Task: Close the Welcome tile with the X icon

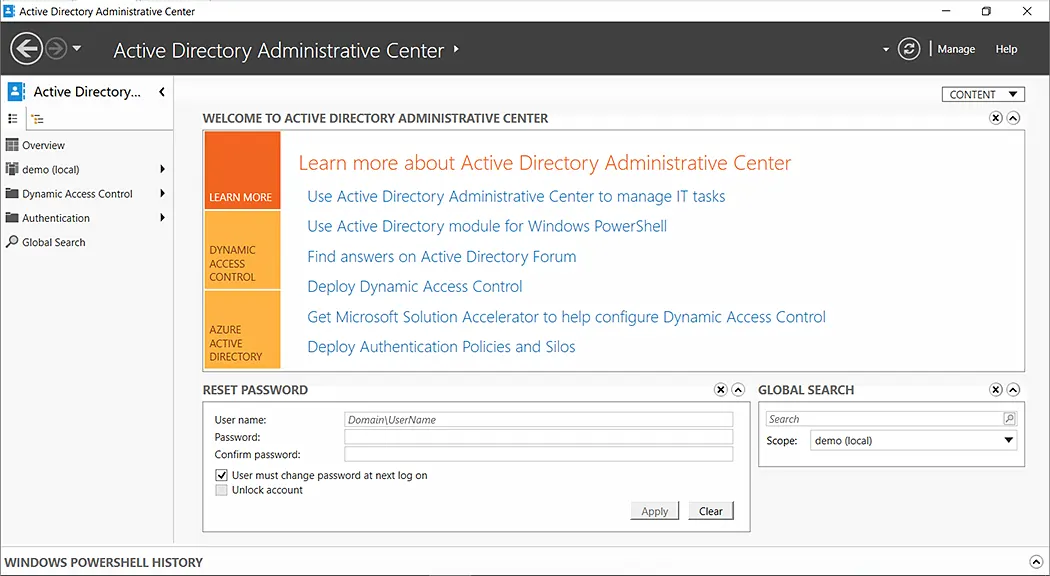Action: [x=996, y=119]
